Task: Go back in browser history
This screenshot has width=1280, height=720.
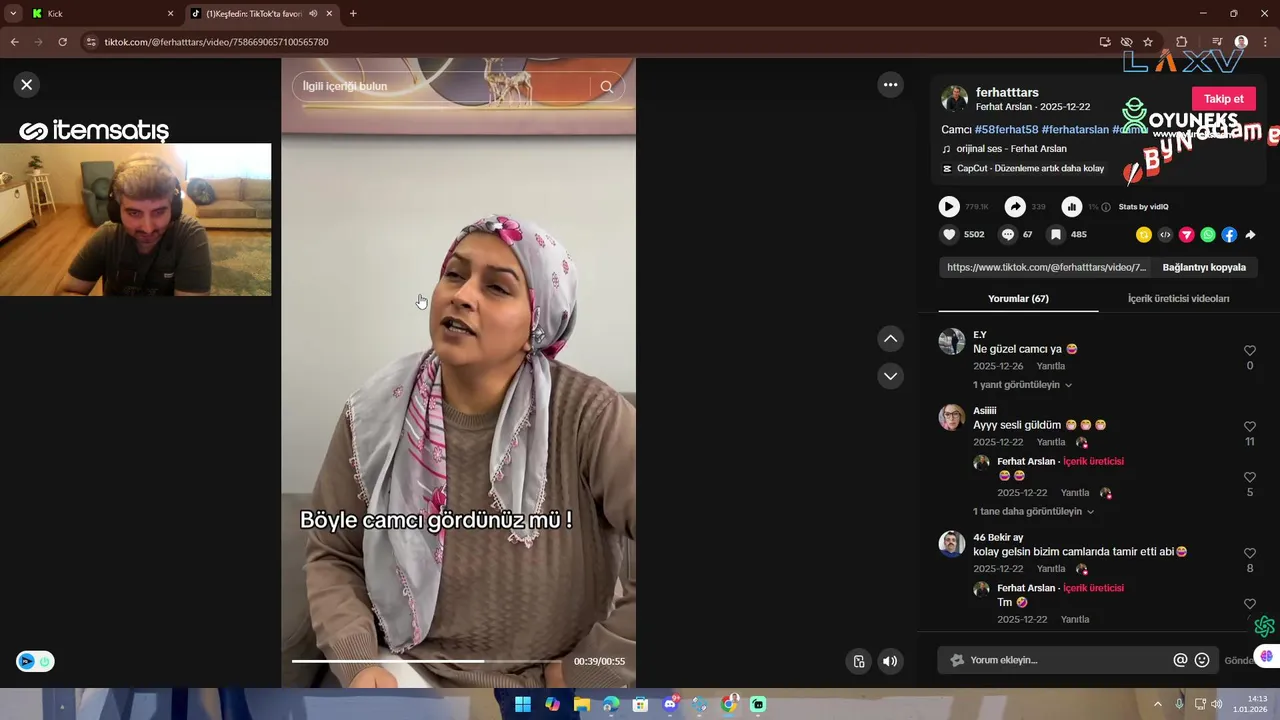Action: [x=14, y=42]
